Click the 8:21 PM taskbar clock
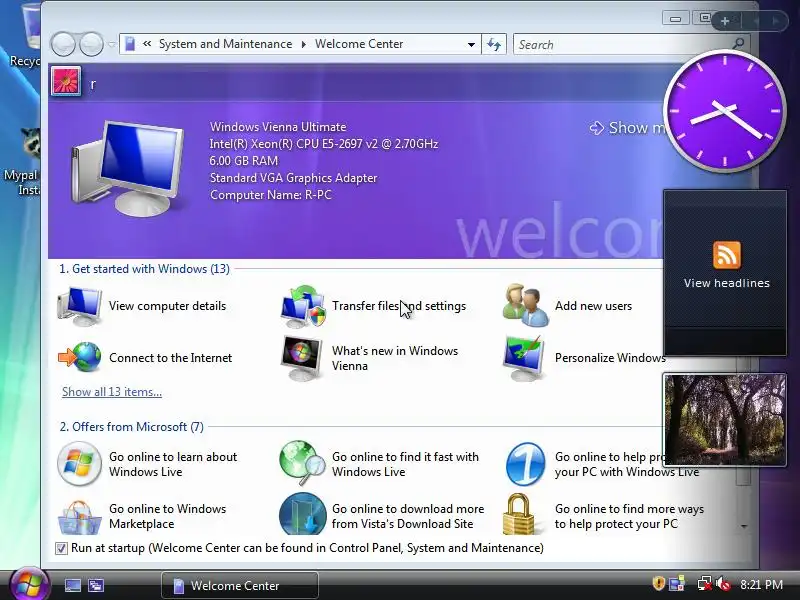 click(762, 584)
